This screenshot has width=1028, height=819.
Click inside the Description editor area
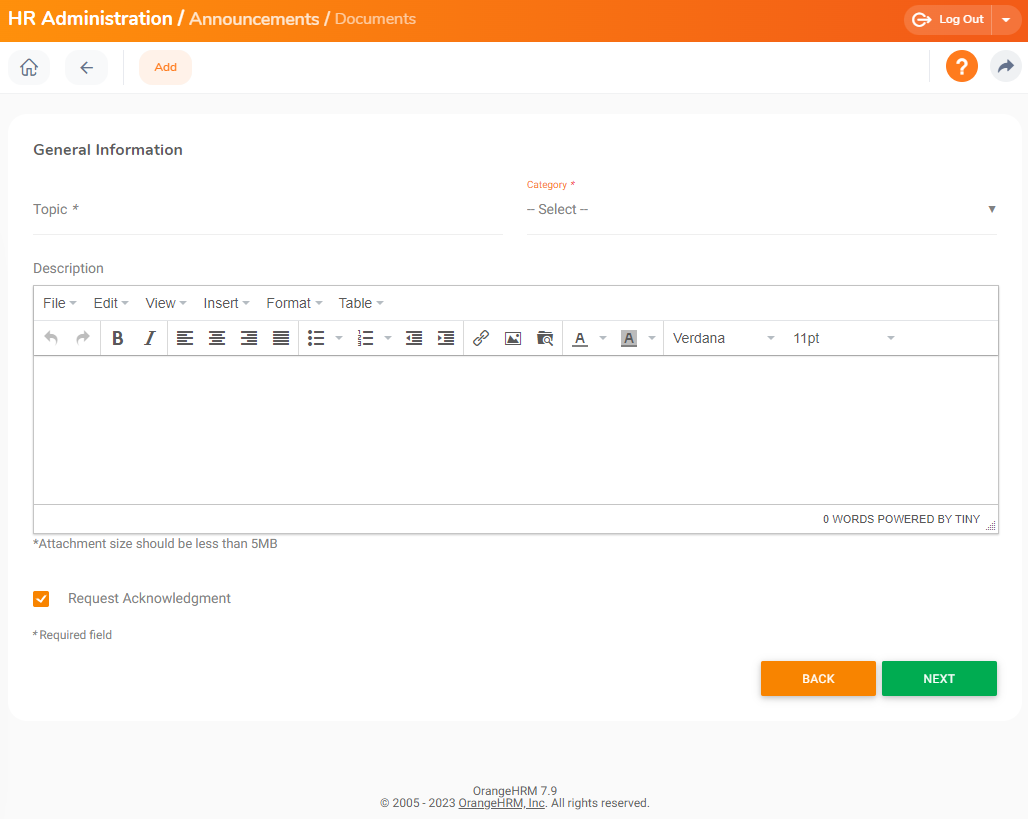coord(515,430)
